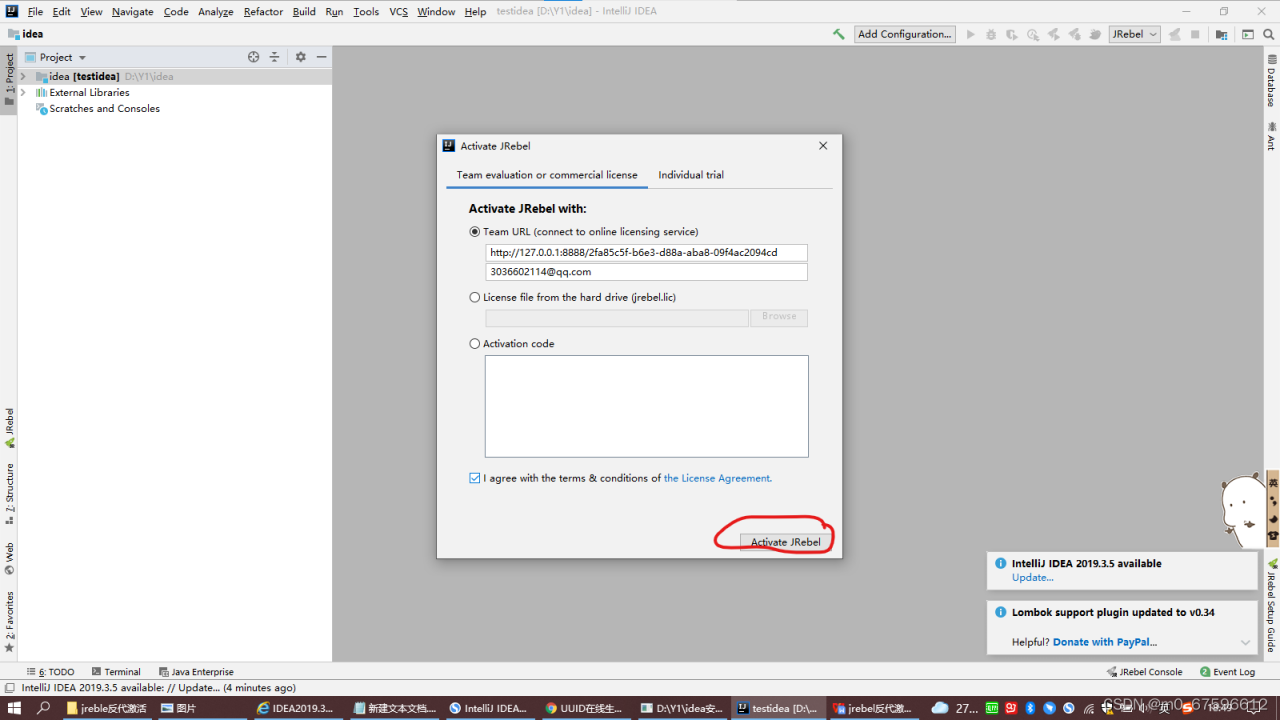Open the Windows Start menu
Viewport: 1280px width, 720px height.
point(13,708)
